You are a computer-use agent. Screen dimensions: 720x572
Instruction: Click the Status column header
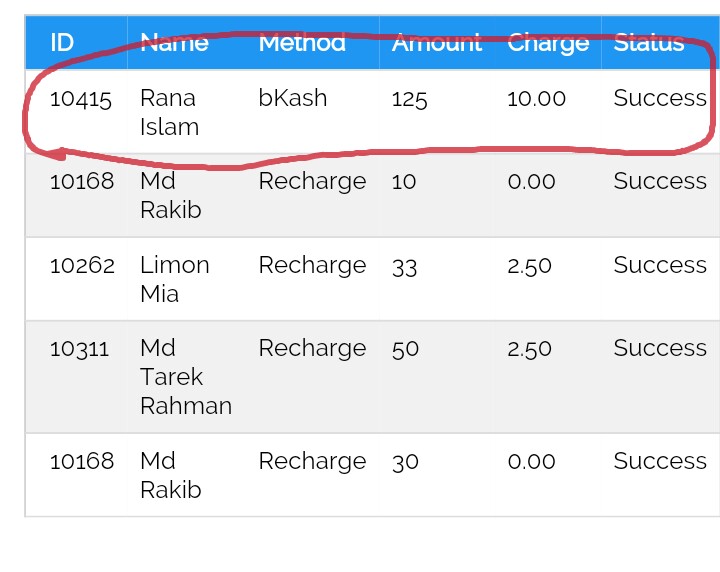pyautogui.click(x=649, y=42)
